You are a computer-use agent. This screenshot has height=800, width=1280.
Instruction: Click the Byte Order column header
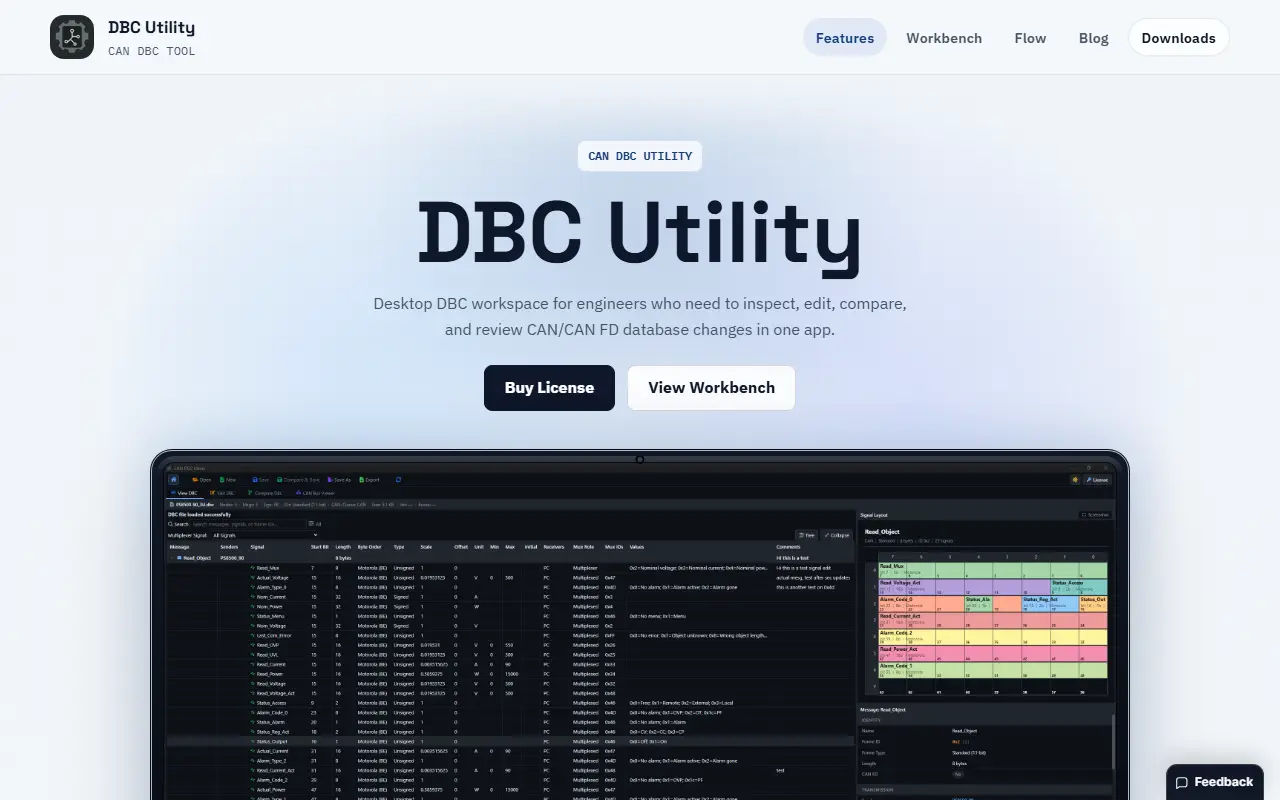tap(369, 547)
